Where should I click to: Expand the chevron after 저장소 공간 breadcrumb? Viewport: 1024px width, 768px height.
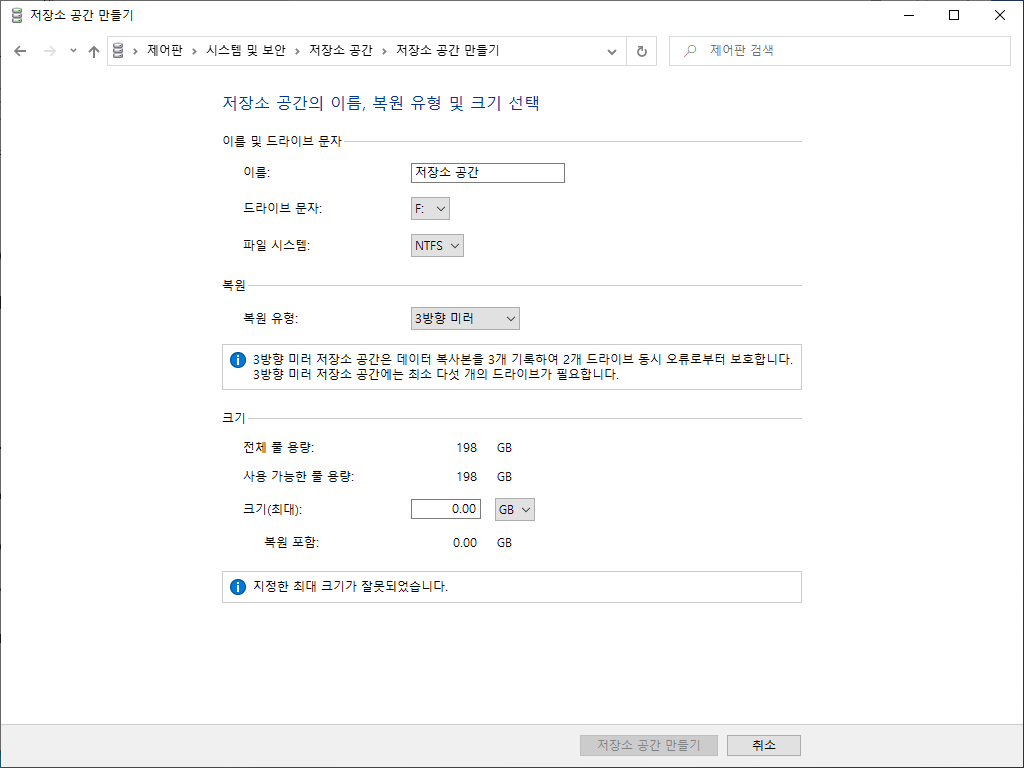384,51
